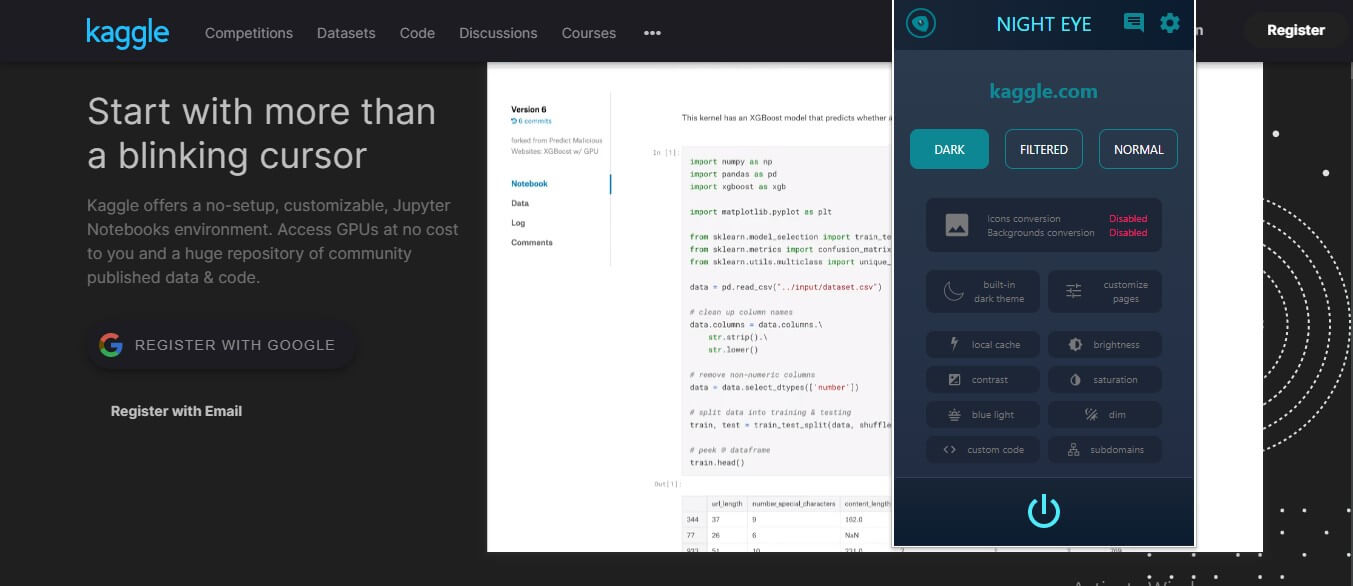Switch to FILTERED mode
The height and width of the screenshot is (586, 1353).
1044,149
